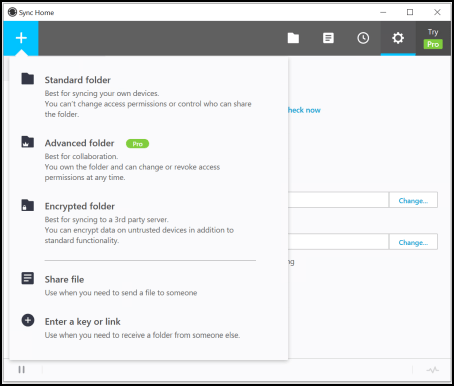Click the Enter a key plus circle icon
The height and width of the screenshot is (386, 454).
point(28,320)
